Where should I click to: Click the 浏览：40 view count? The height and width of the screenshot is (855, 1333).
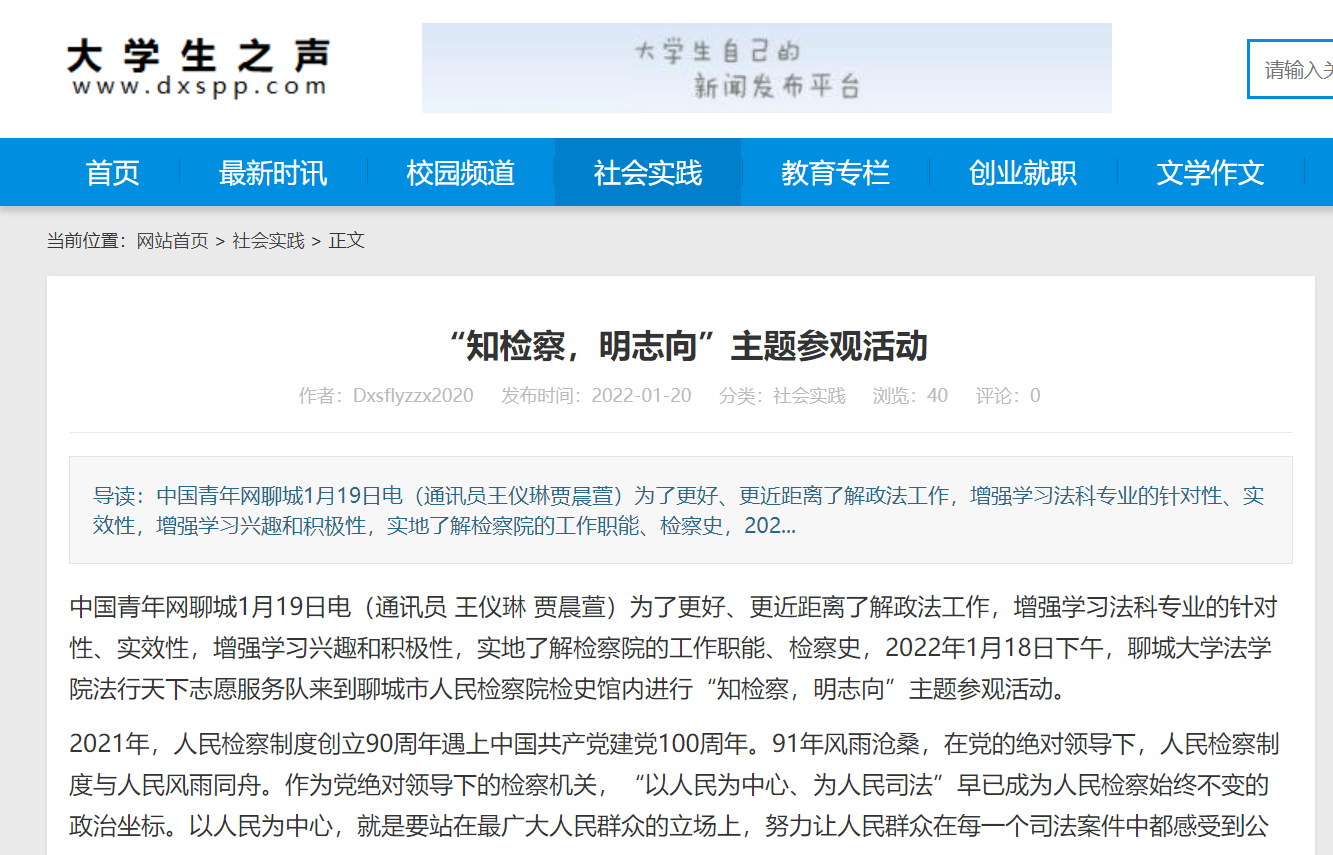tap(910, 396)
